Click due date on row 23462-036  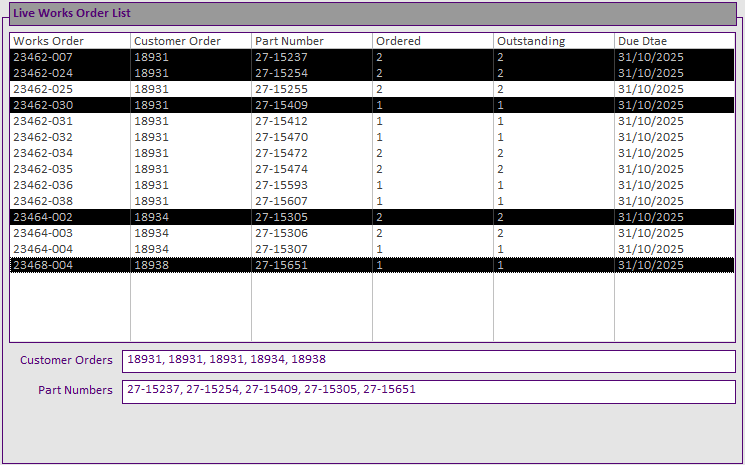point(650,185)
